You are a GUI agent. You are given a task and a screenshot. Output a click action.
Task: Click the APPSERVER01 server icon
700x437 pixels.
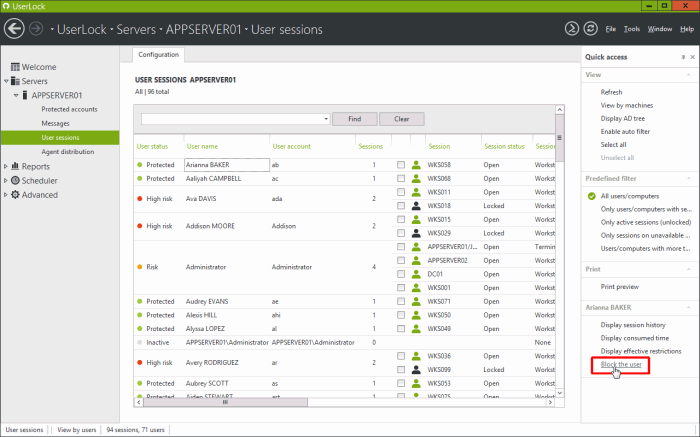click(x=25, y=95)
